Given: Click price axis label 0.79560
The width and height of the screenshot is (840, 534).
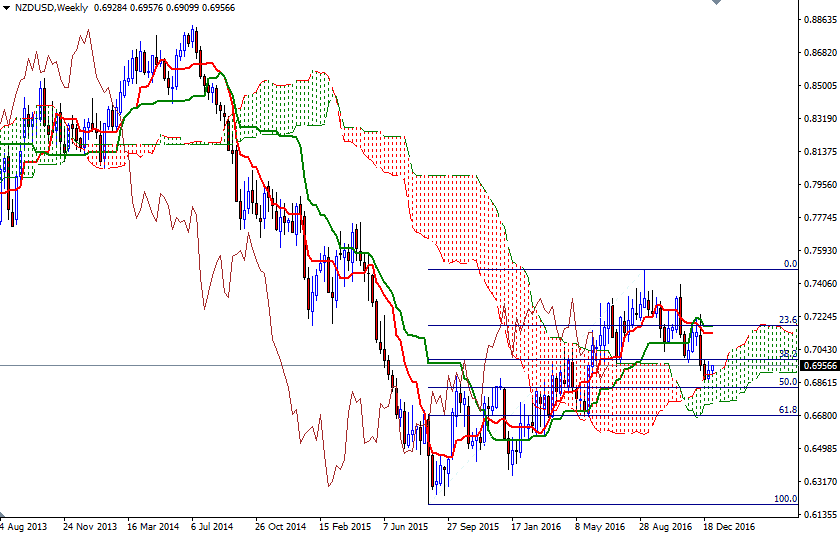Looking at the screenshot, I should (820, 185).
